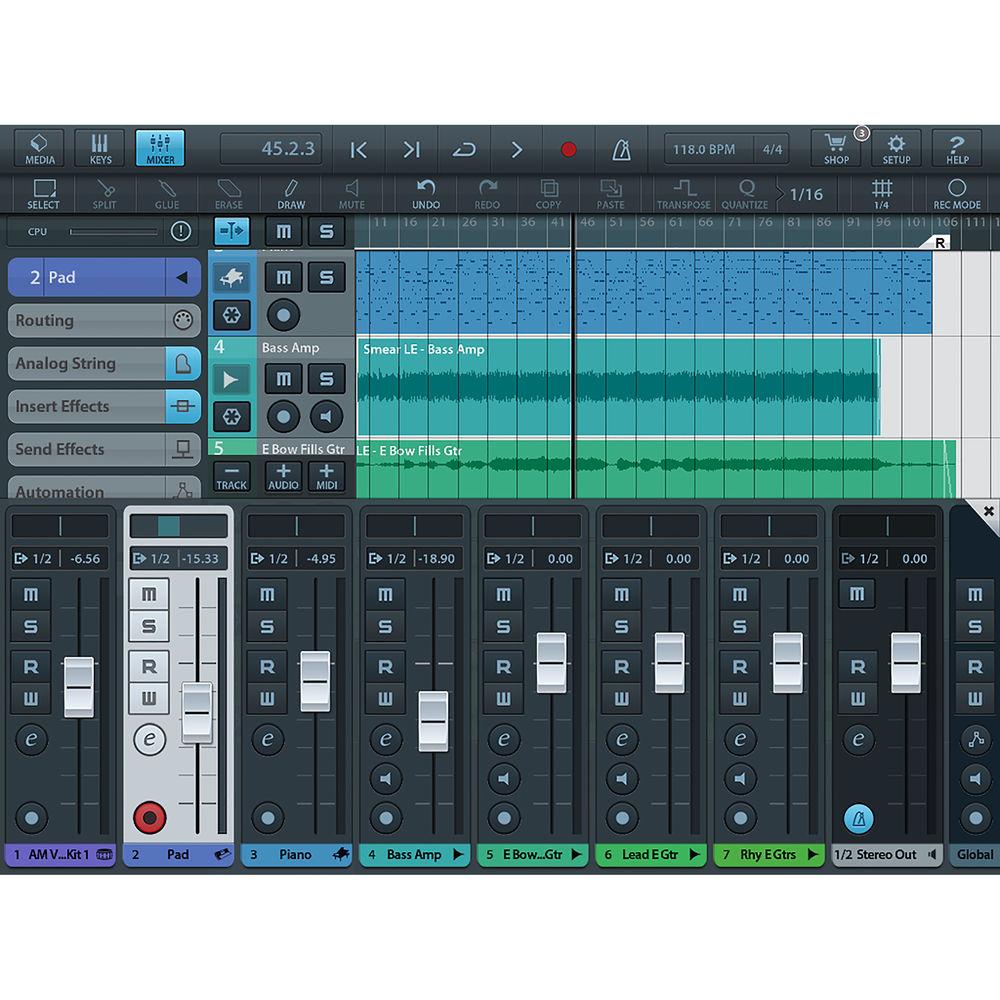The image size is (1000, 1000).
Task: Toggle the metronome click icon
Action: click(x=619, y=150)
